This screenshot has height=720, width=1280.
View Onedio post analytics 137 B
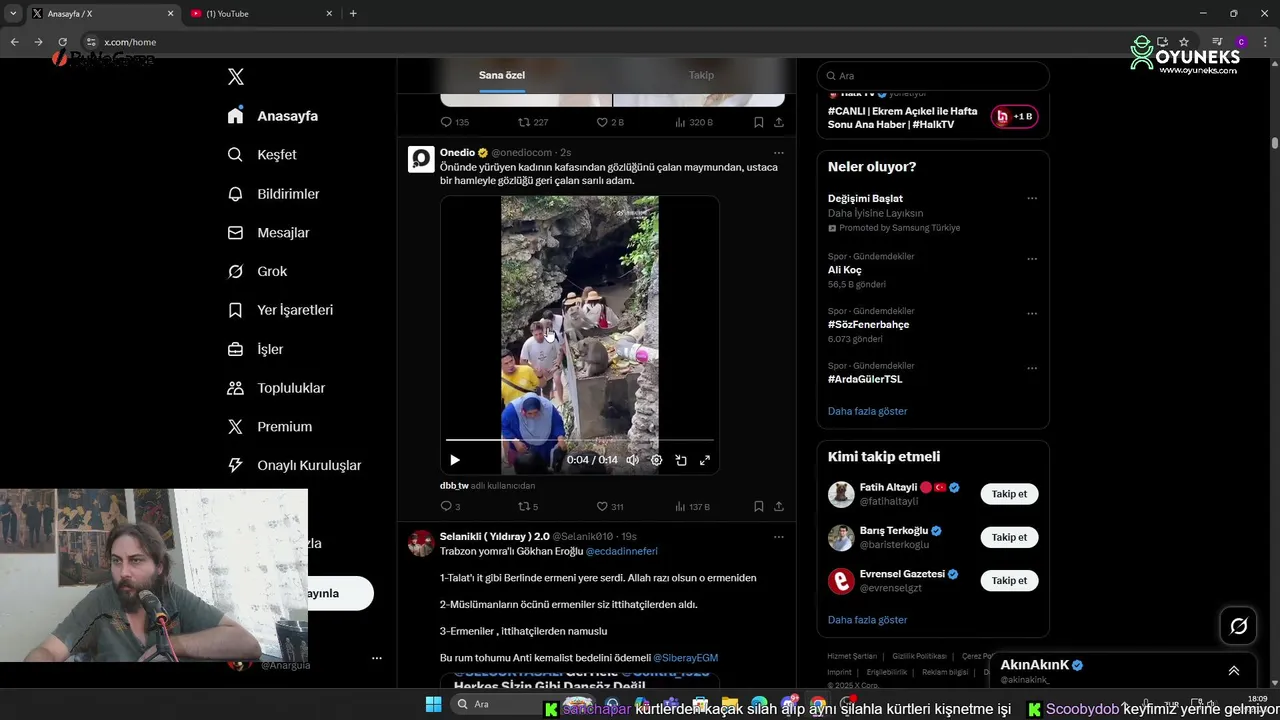pyautogui.click(x=692, y=507)
